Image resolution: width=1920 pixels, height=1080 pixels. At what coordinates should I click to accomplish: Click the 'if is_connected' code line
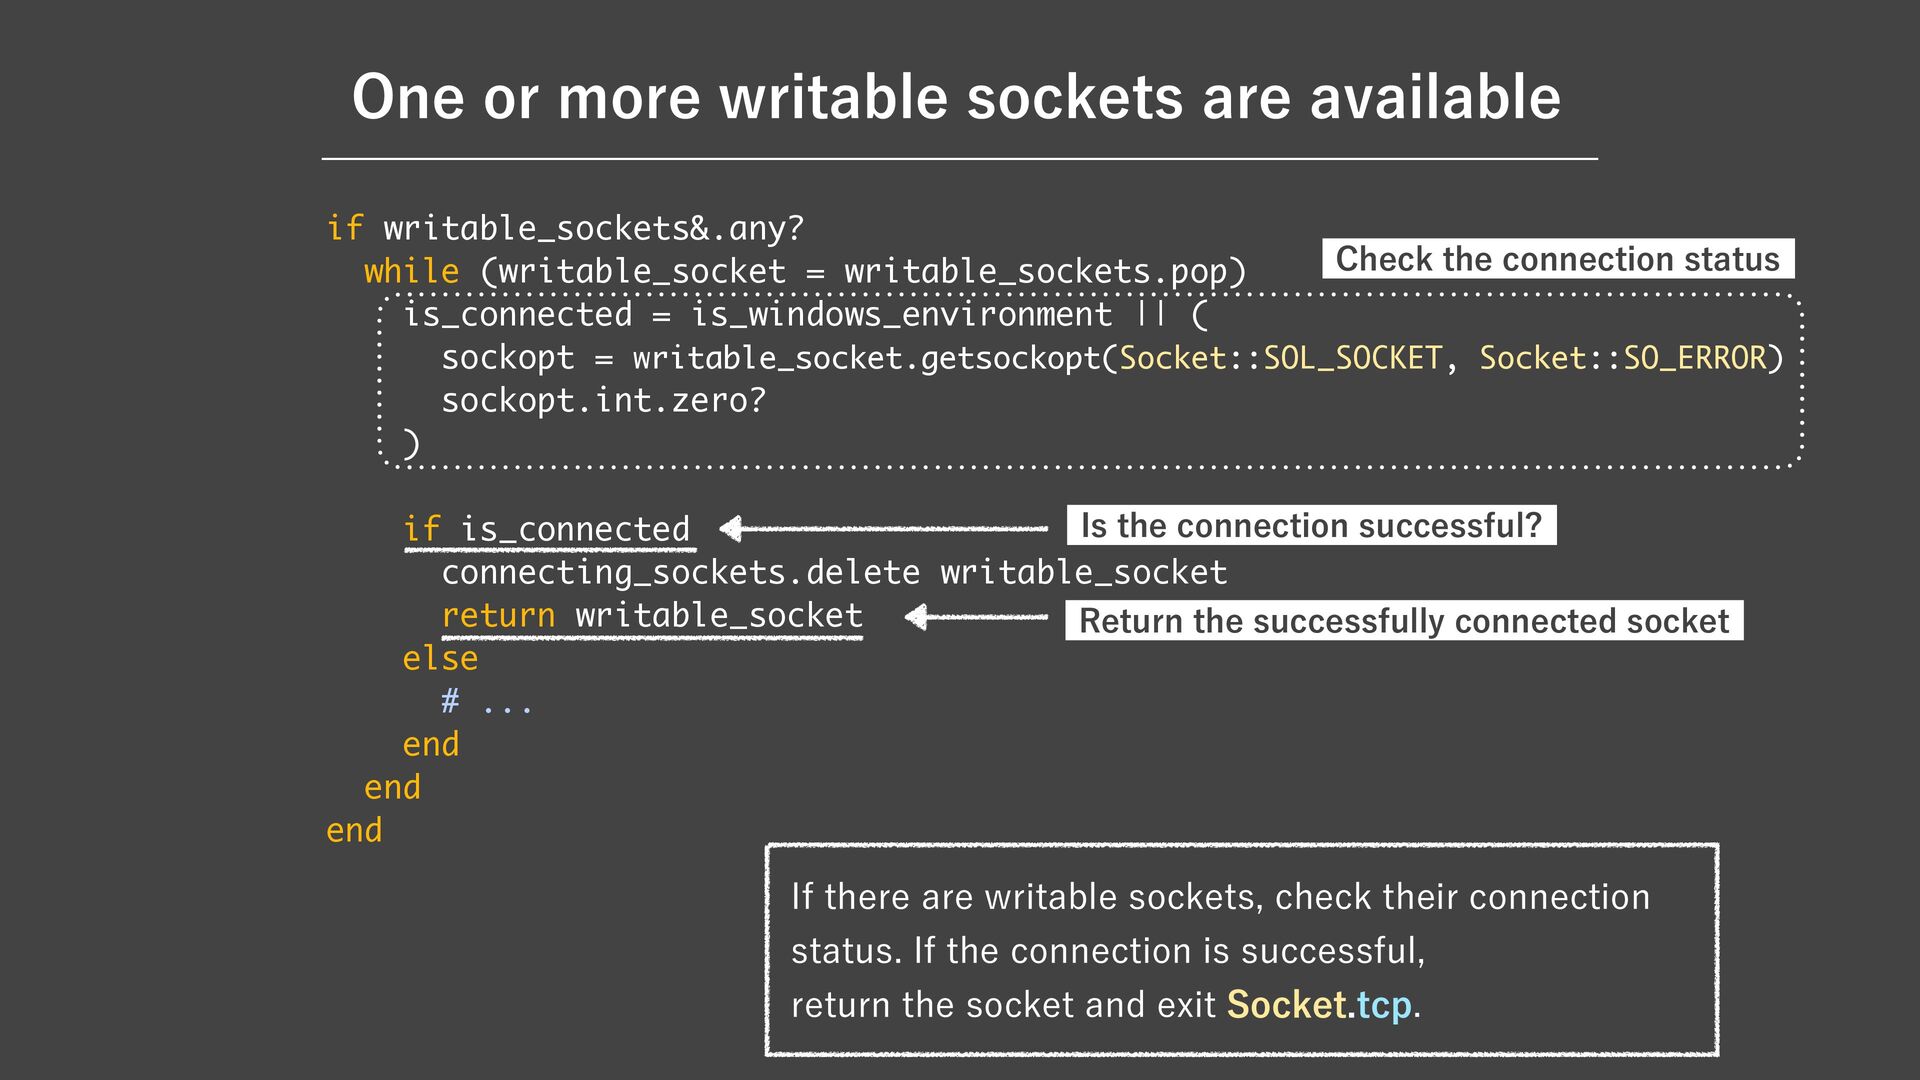point(547,529)
